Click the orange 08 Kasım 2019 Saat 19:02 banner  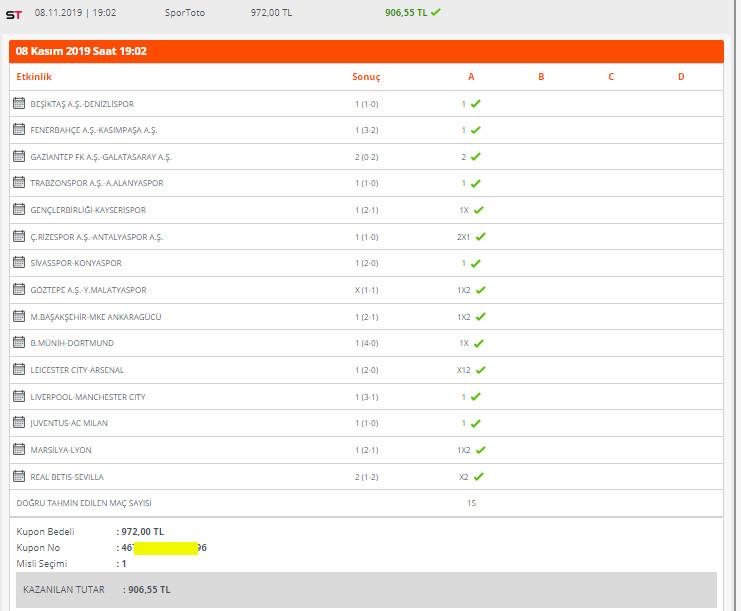coord(366,51)
